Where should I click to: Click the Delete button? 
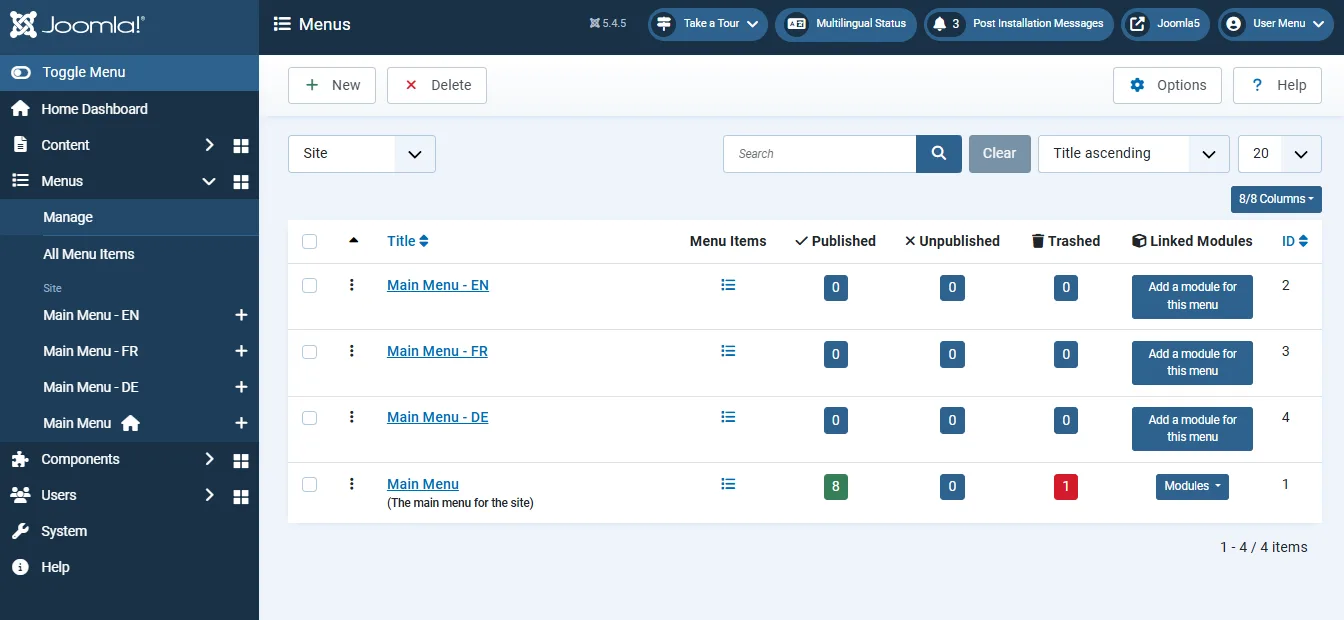tap(437, 86)
